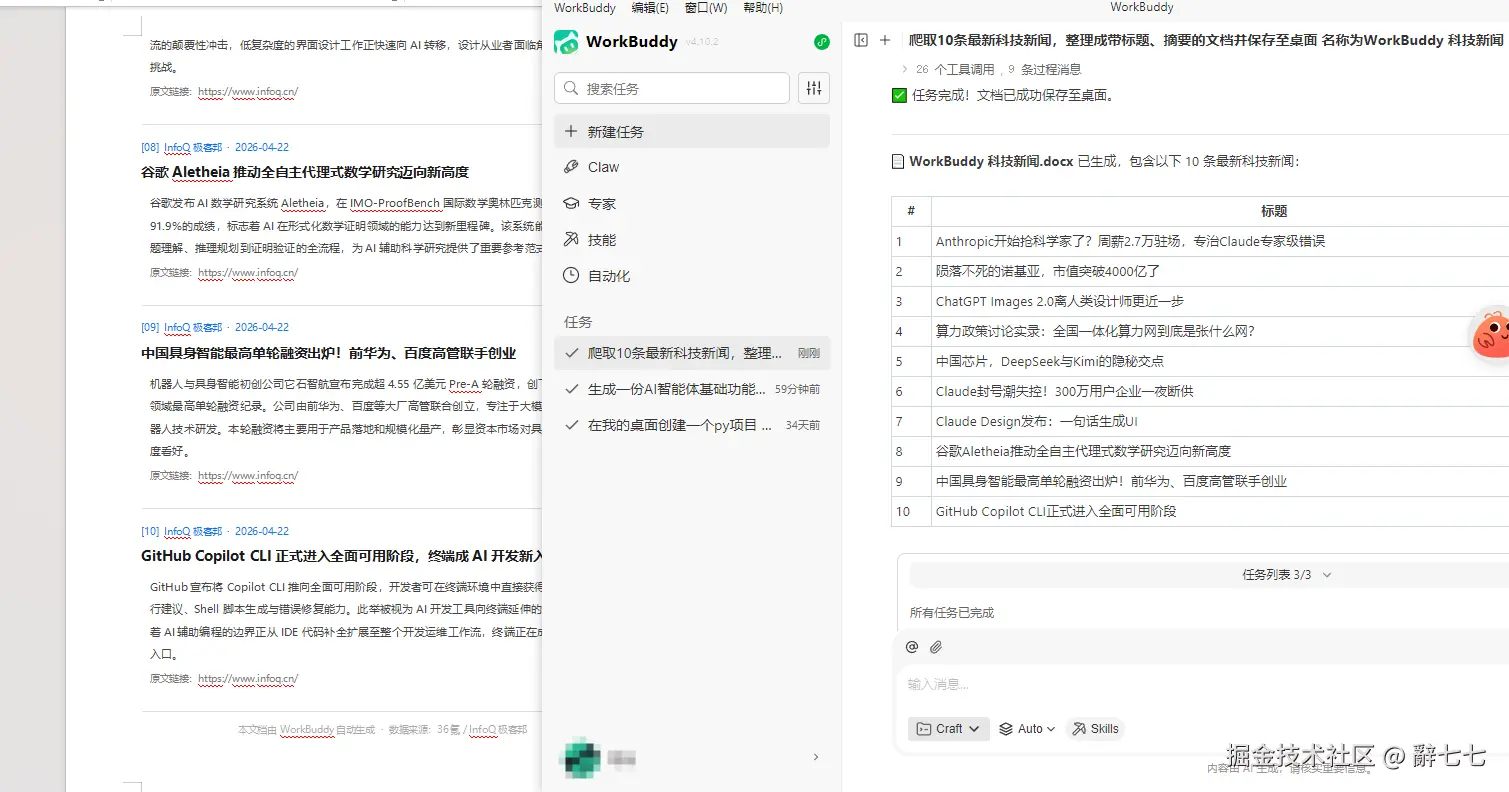Click table row Claude封号潮失控
The image size is (1509, 792).
1200,391
